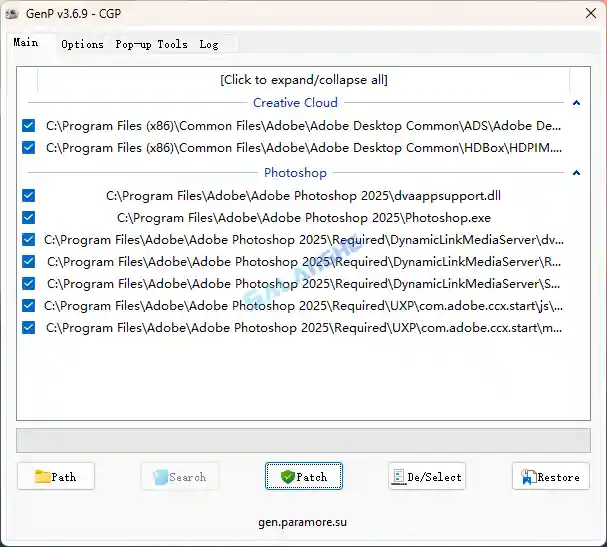Screen dimensions: 607x547
Task: Open the Pop-up Tools tab
Action: [151, 45]
